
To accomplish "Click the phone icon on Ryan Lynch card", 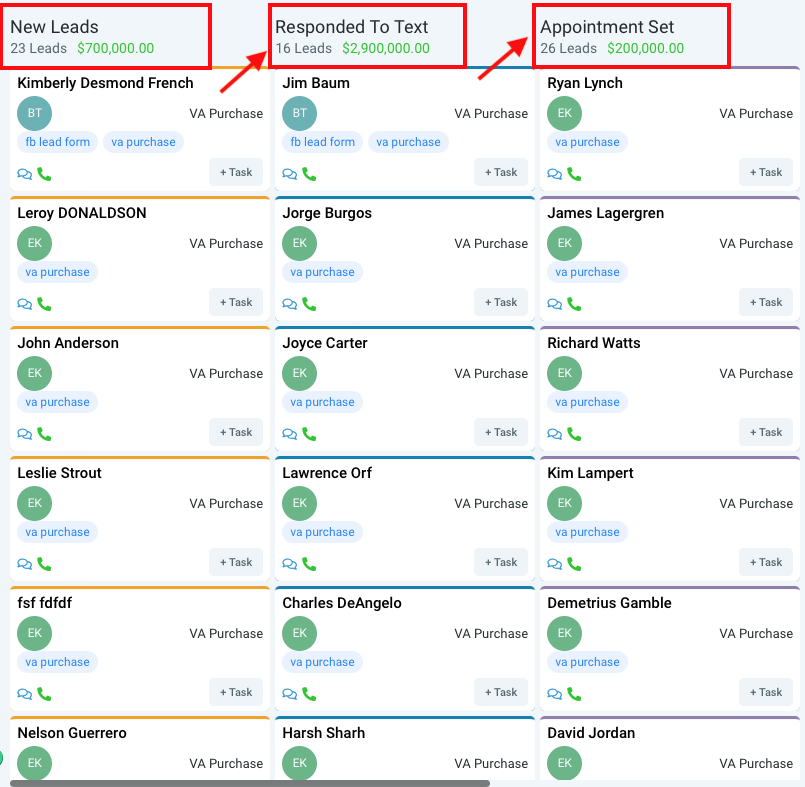I will point(574,174).
